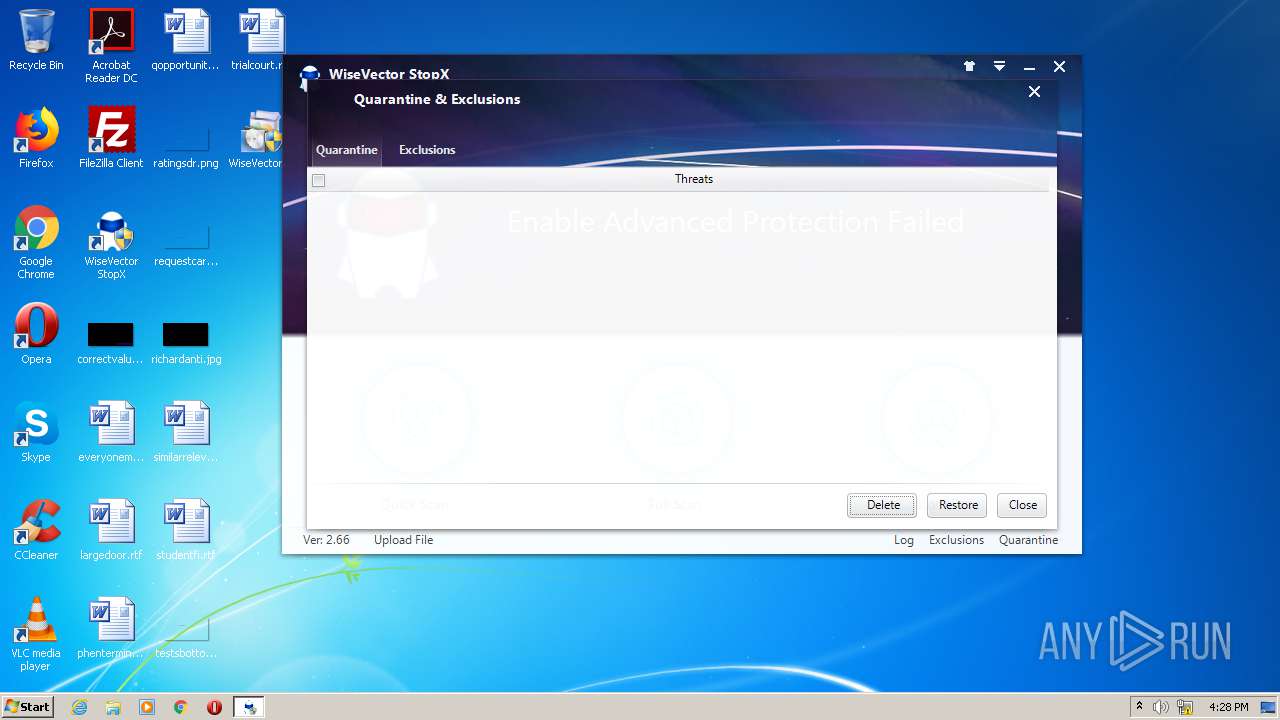Open the Quarantine link in the footer
The height and width of the screenshot is (720, 1280).
[x=1028, y=540]
